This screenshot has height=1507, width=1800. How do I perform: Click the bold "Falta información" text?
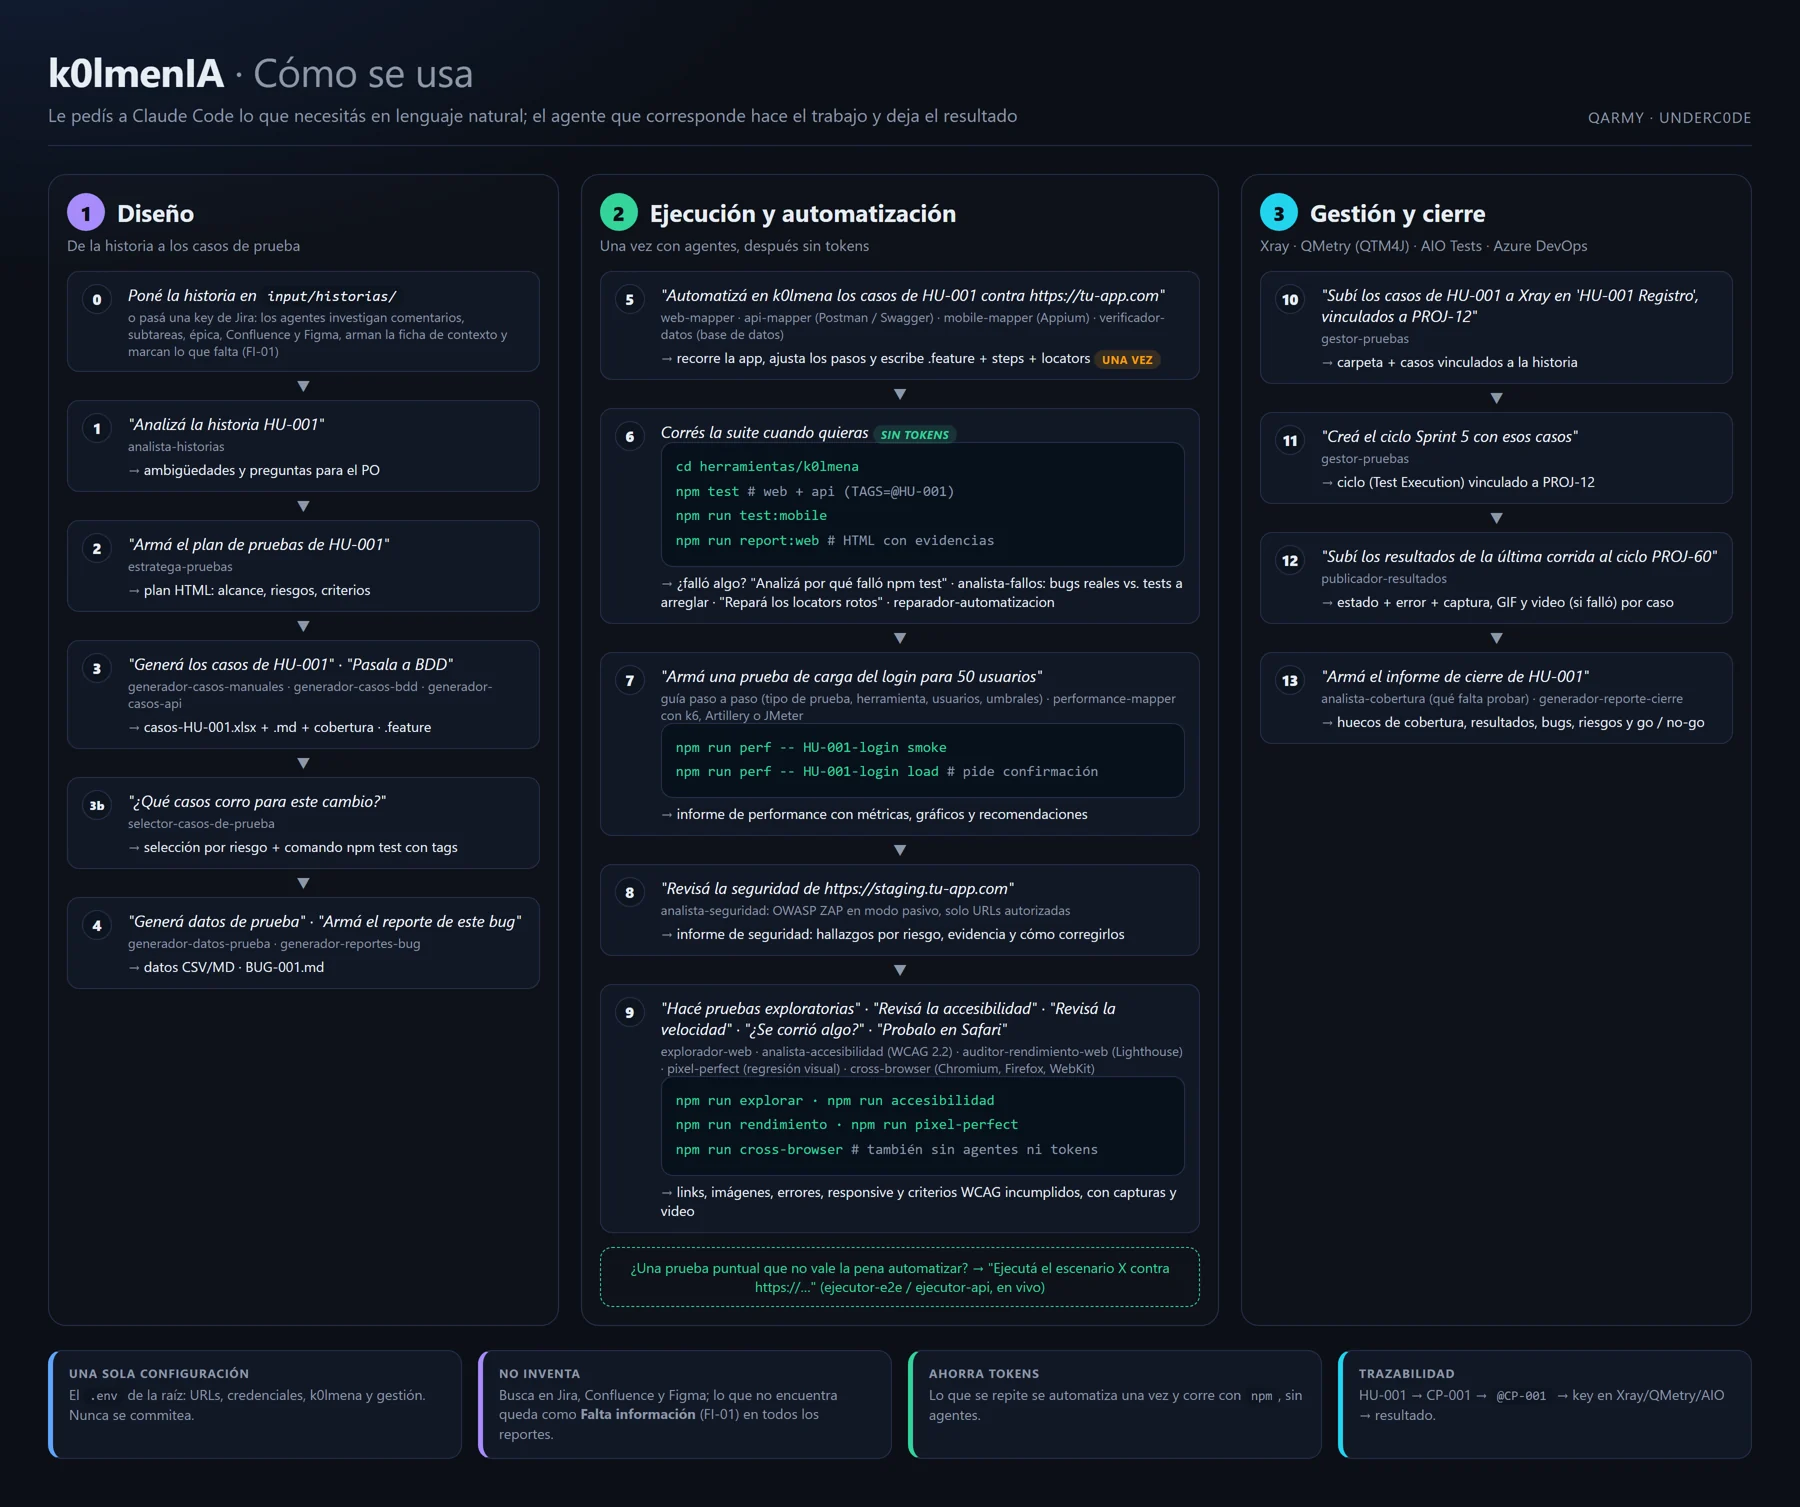[x=638, y=1415]
